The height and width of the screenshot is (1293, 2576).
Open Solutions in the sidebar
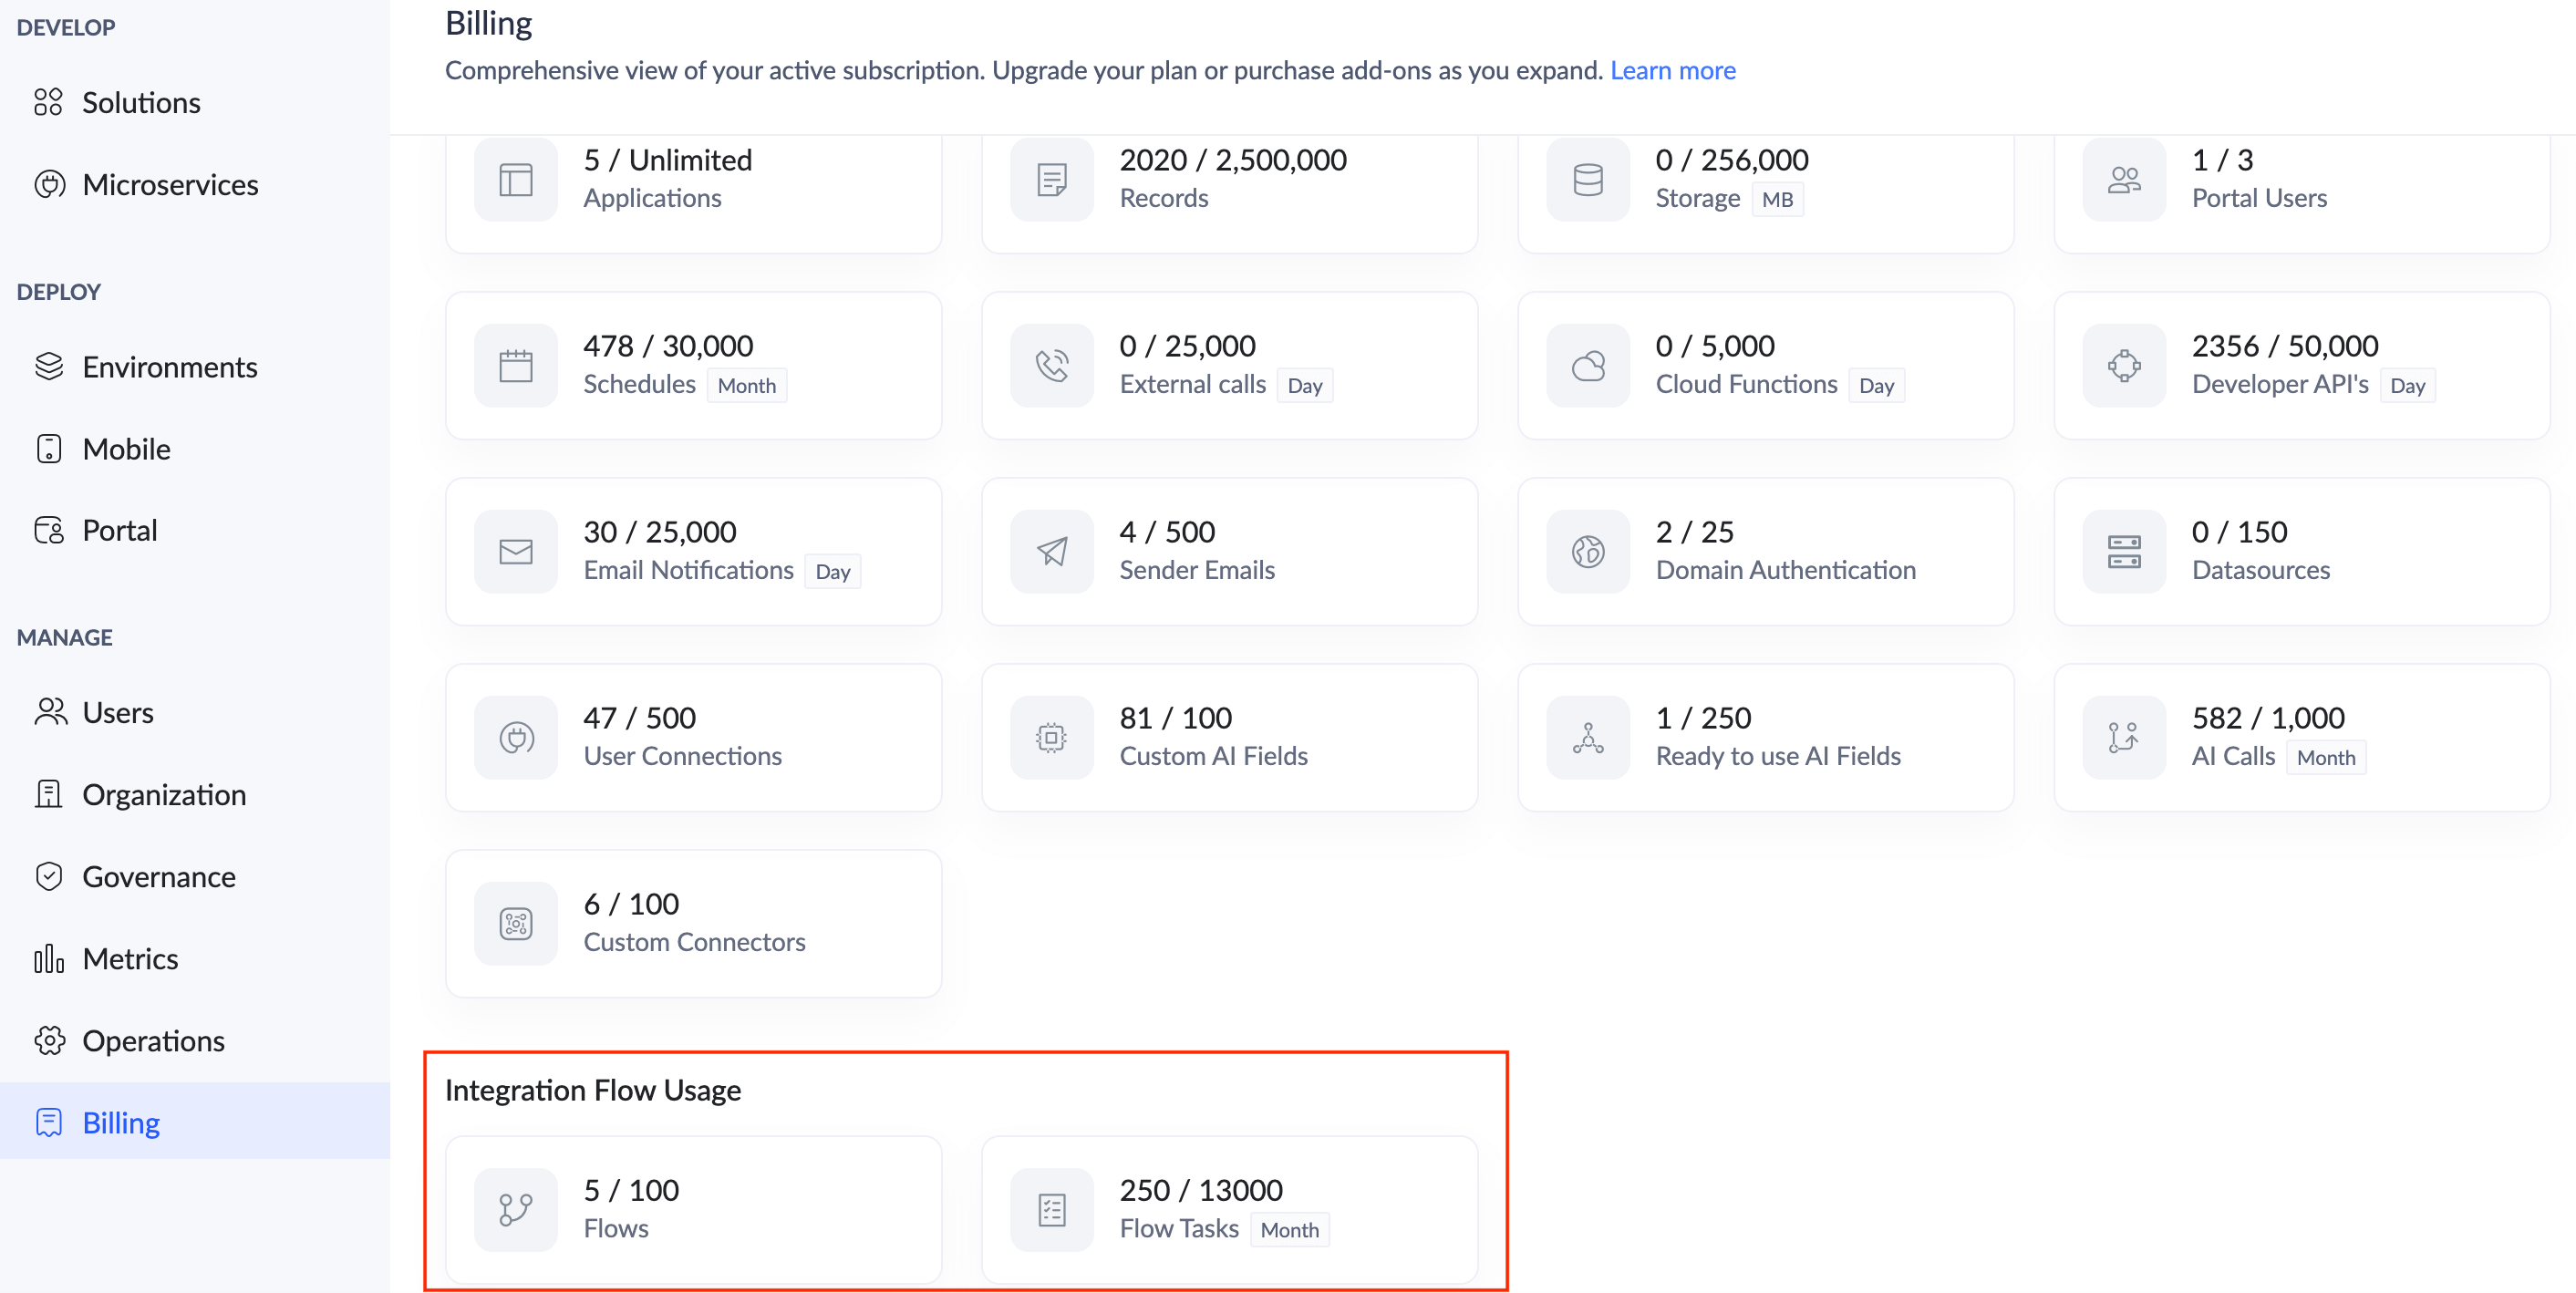coord(141,102)
